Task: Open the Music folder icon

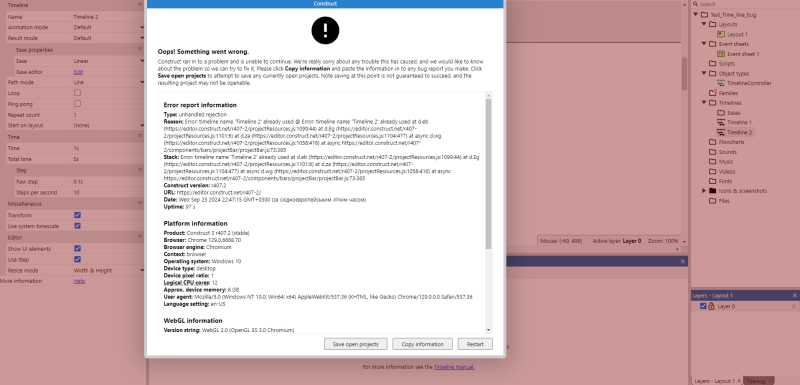Action: tap(713, 162)
